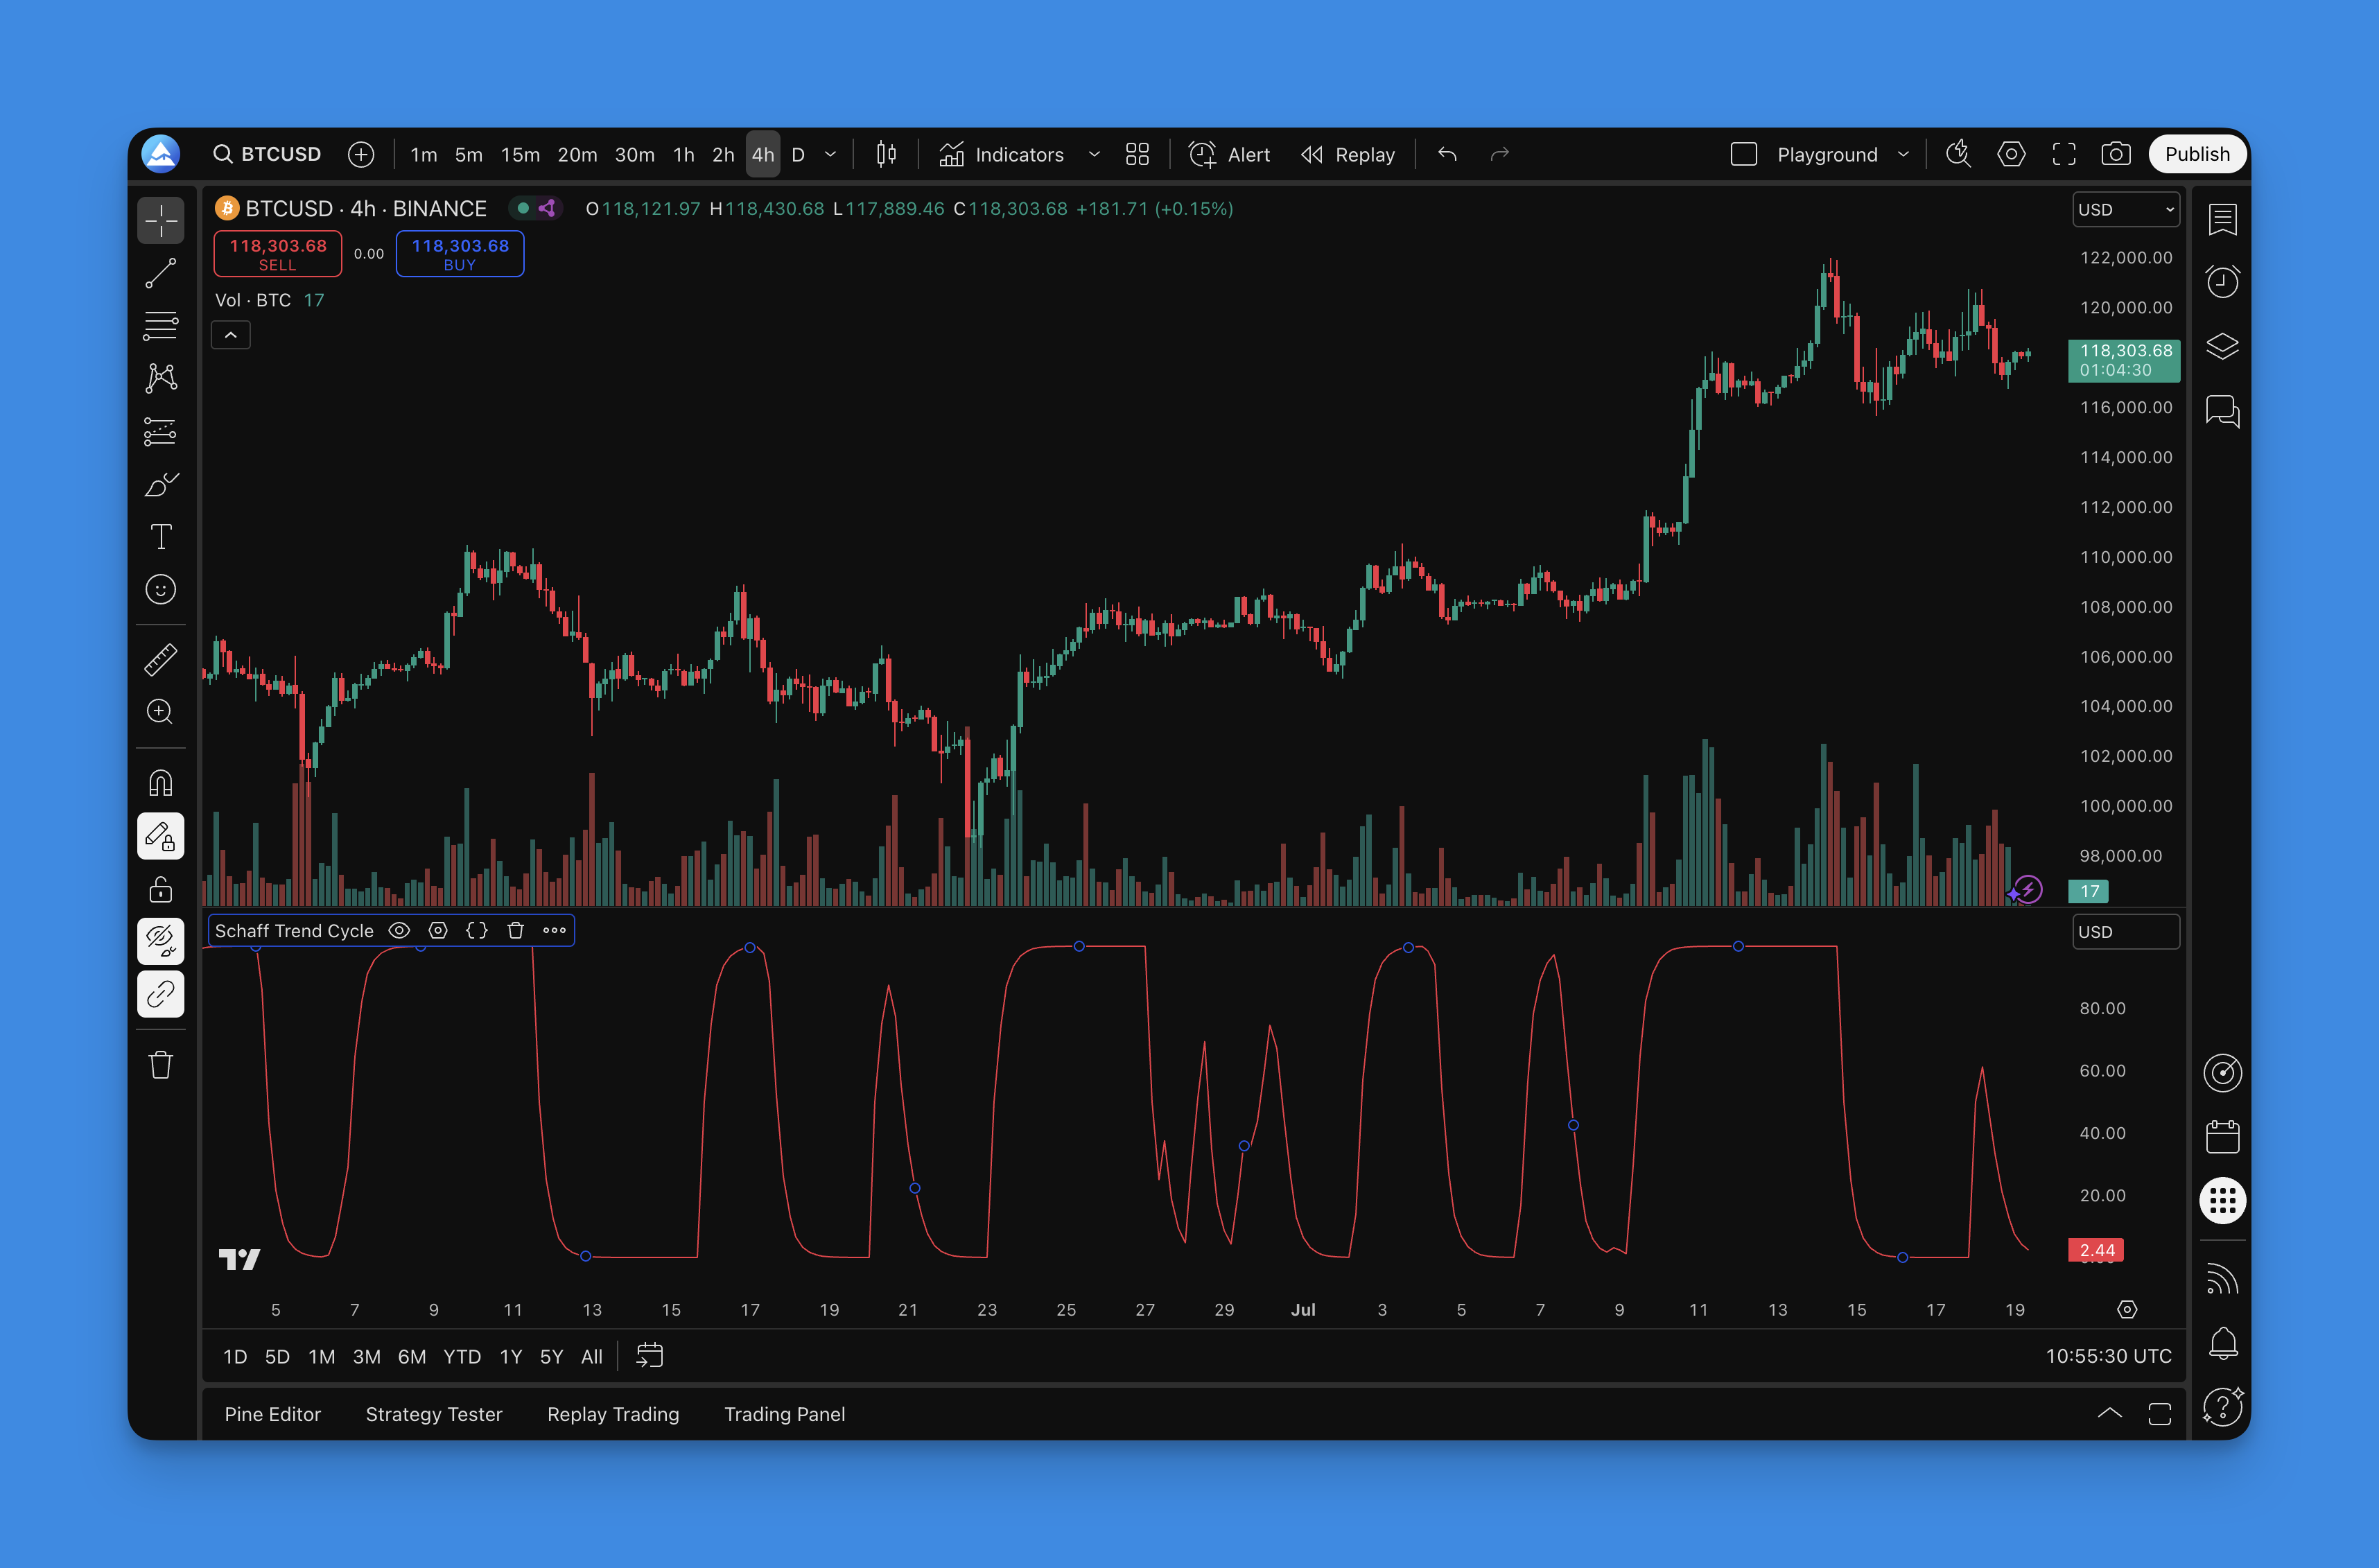Viewport: 2379px width, 1568px height.
Task: Select the XABCD pattern tool
Action: pos(160,378)
